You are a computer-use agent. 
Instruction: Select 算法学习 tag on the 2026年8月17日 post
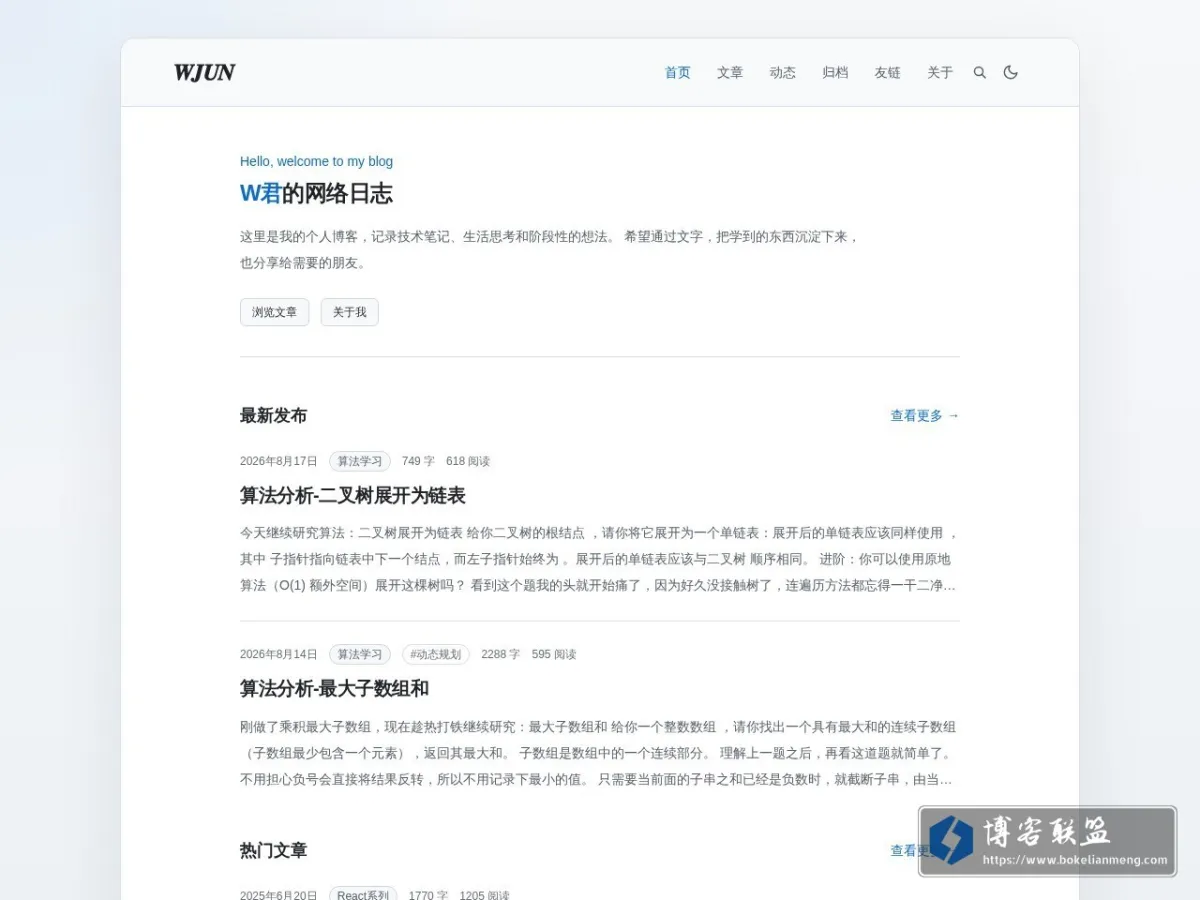[360, 461]
